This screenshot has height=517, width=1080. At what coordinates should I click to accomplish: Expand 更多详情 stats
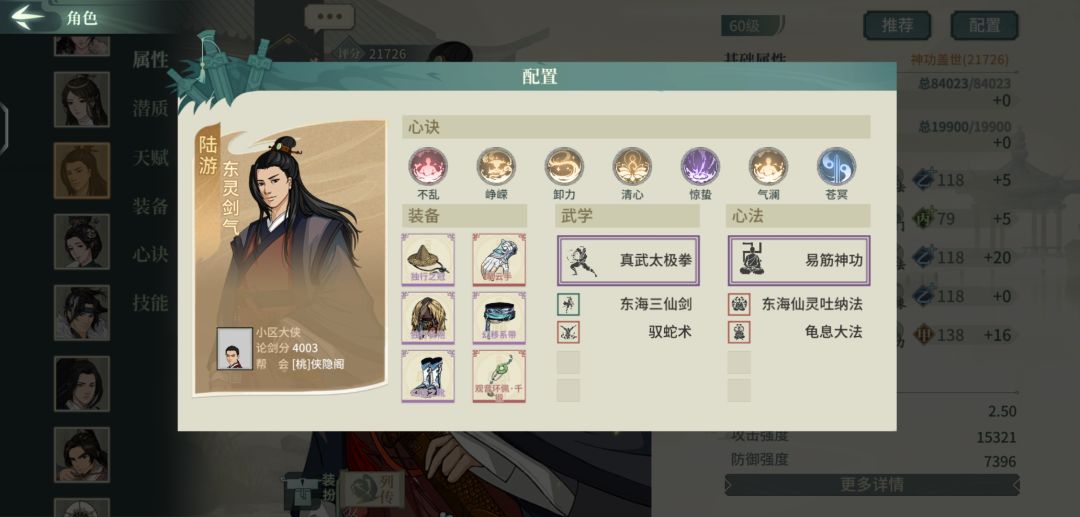(871, 485)
